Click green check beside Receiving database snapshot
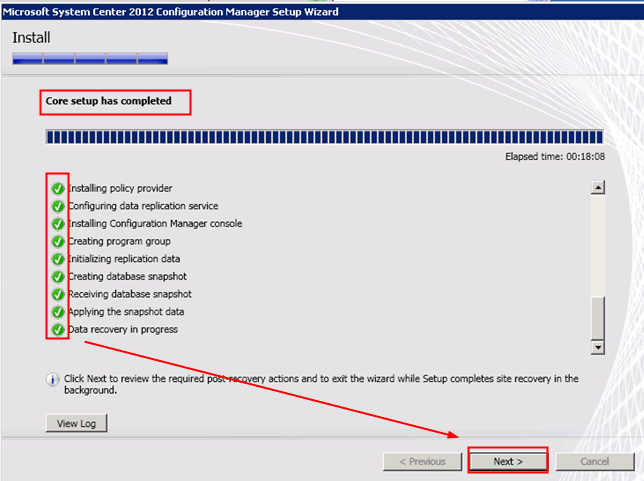Viewport: 644px width, 481px height. pos(58,294)
